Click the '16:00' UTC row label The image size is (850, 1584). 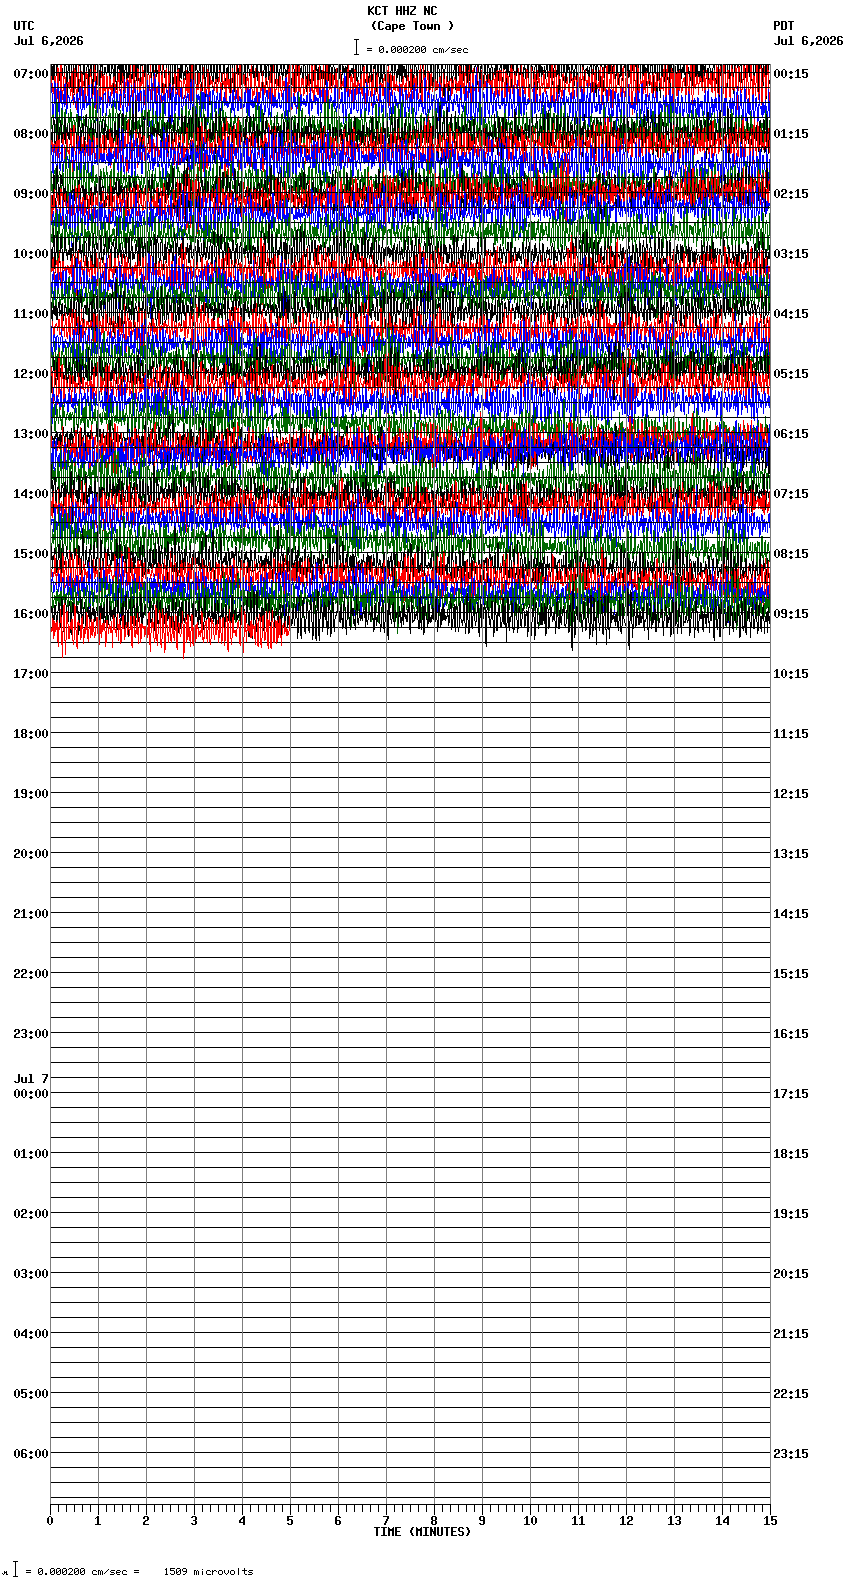point(31,614)
